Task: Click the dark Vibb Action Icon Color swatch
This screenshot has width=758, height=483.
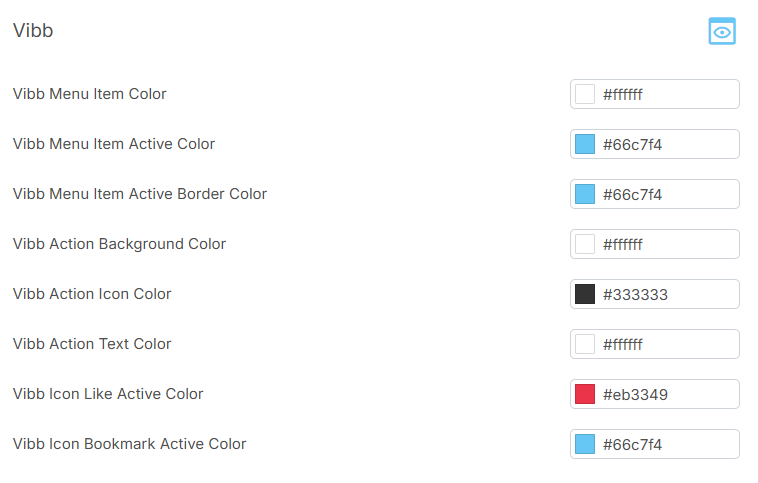Action: [585, 294]
